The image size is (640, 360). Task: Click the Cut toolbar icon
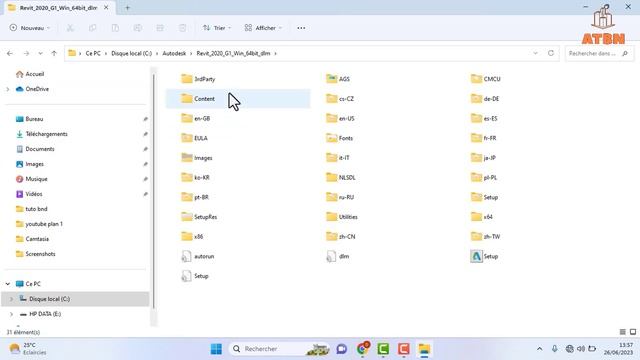[x=70, y=28]
